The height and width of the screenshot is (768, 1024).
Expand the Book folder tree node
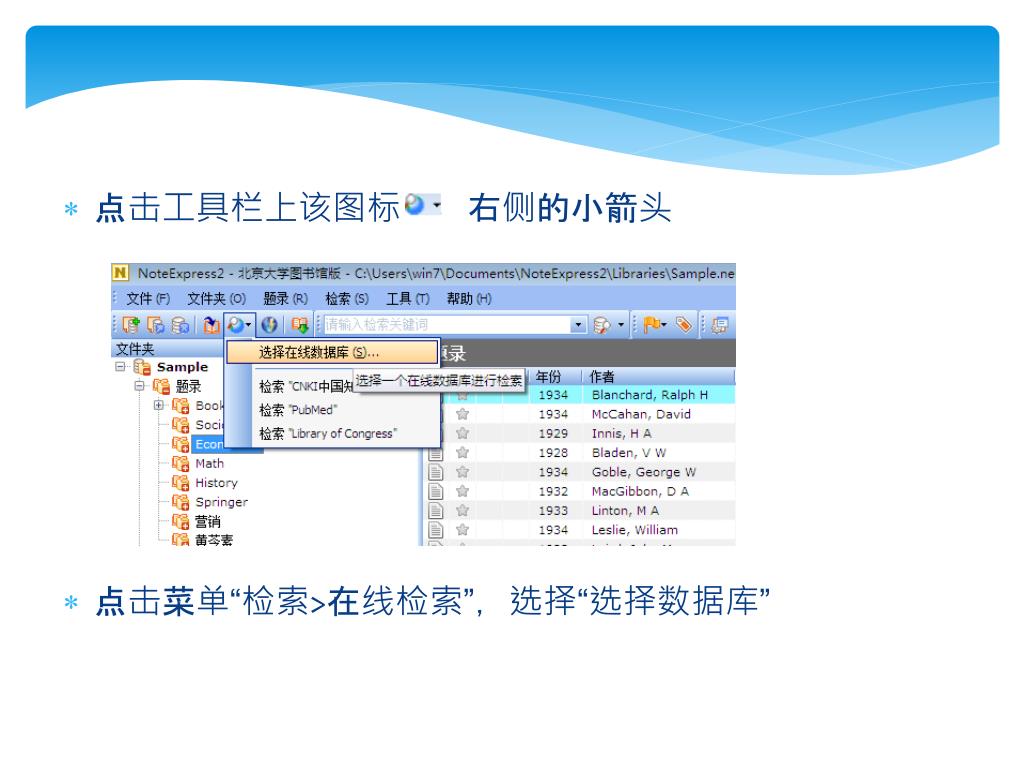(x=159, y=405)
